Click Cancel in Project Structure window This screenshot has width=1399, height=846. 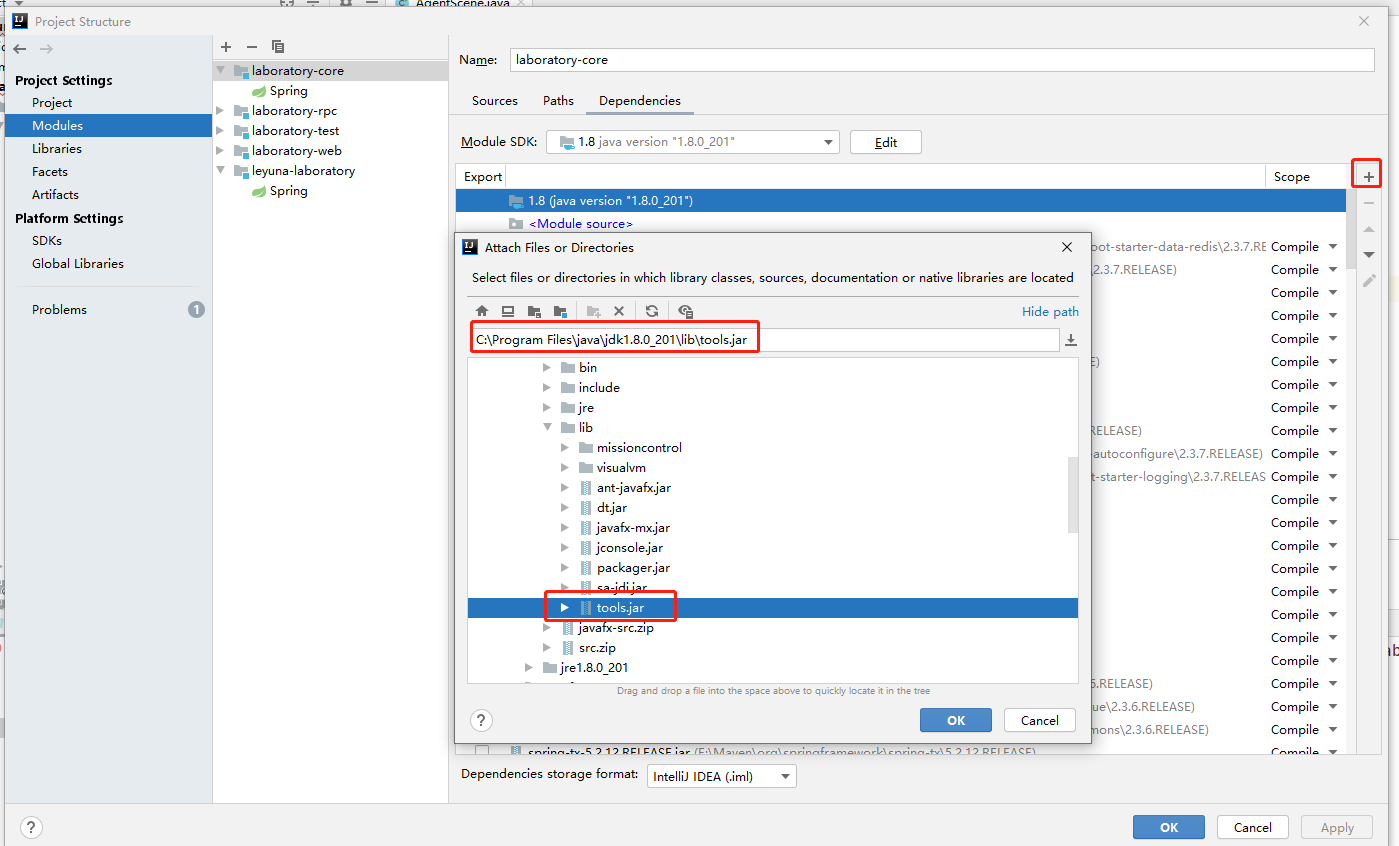(x=1253, y=827)
